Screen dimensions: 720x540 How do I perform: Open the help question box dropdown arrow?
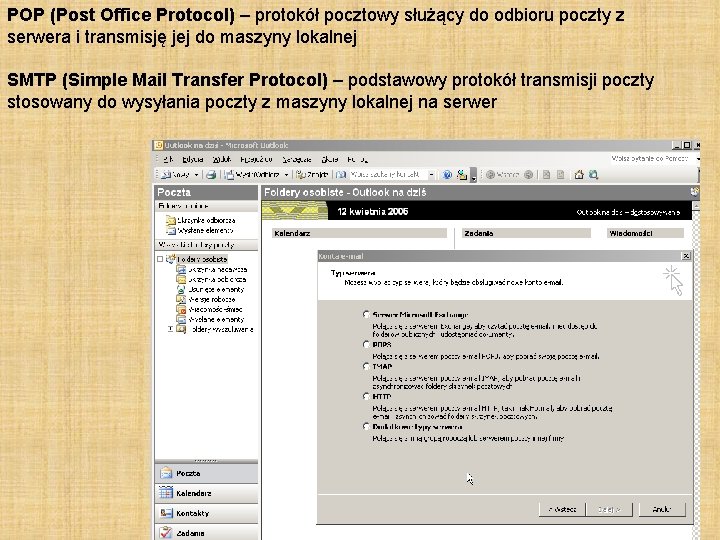coord(697,159)
